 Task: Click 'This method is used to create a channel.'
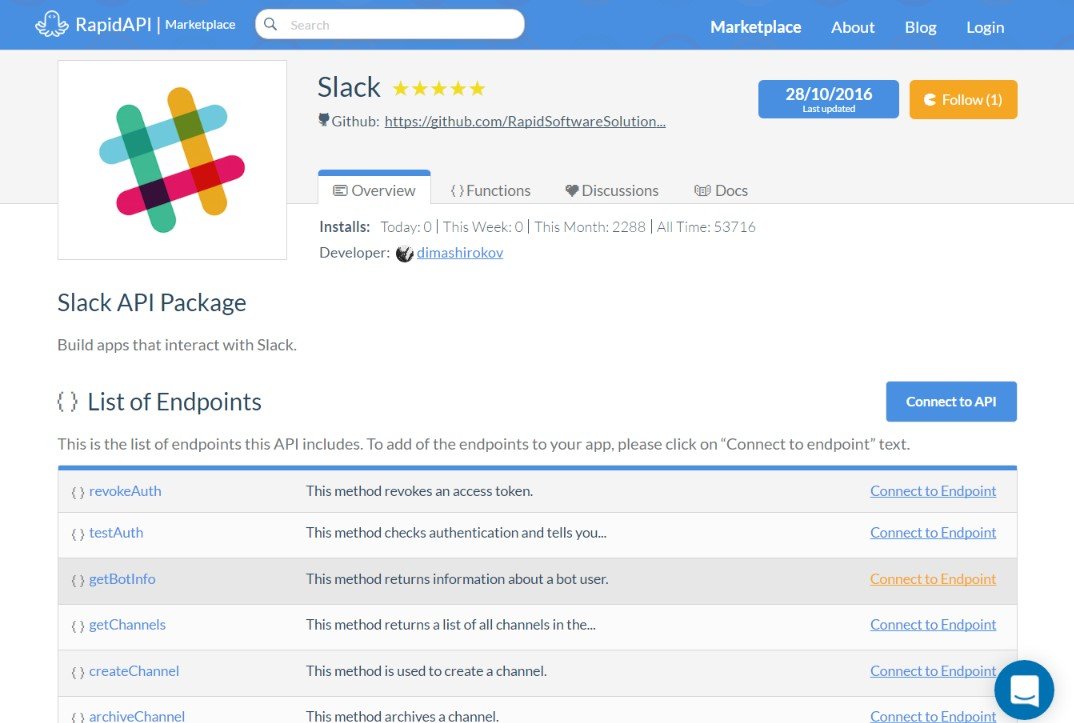tap(426, 671)
